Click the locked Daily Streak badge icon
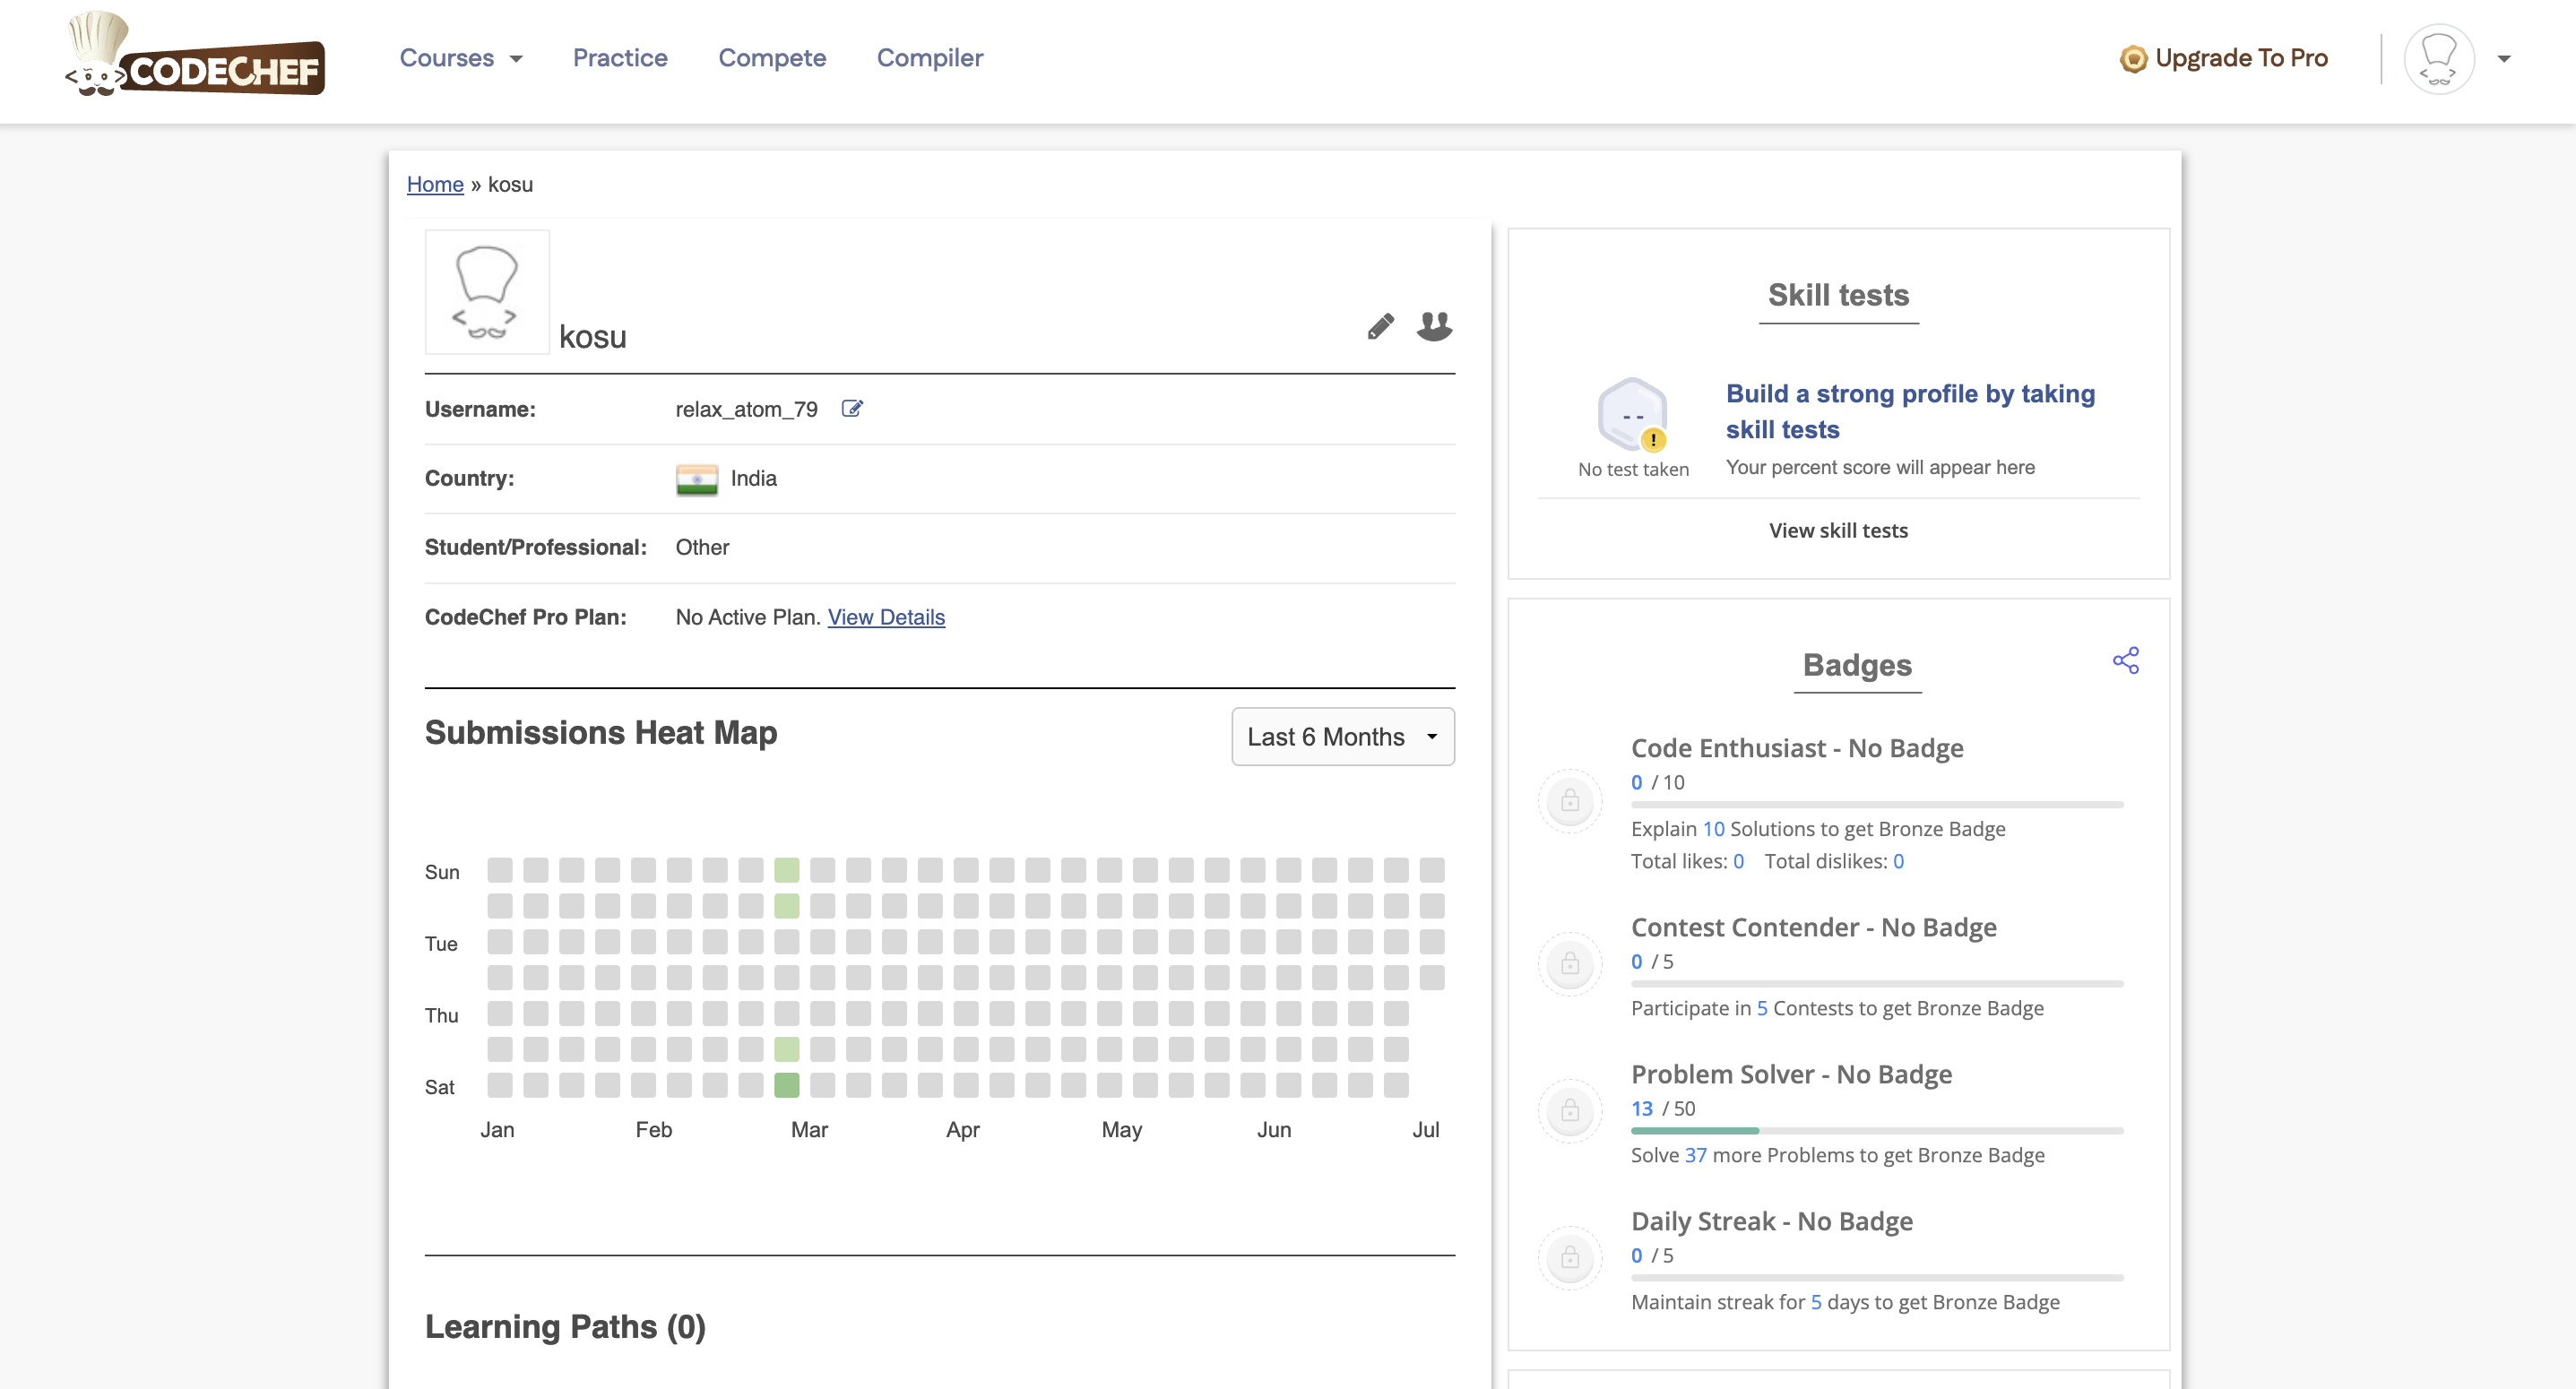 (1570, 1257)
